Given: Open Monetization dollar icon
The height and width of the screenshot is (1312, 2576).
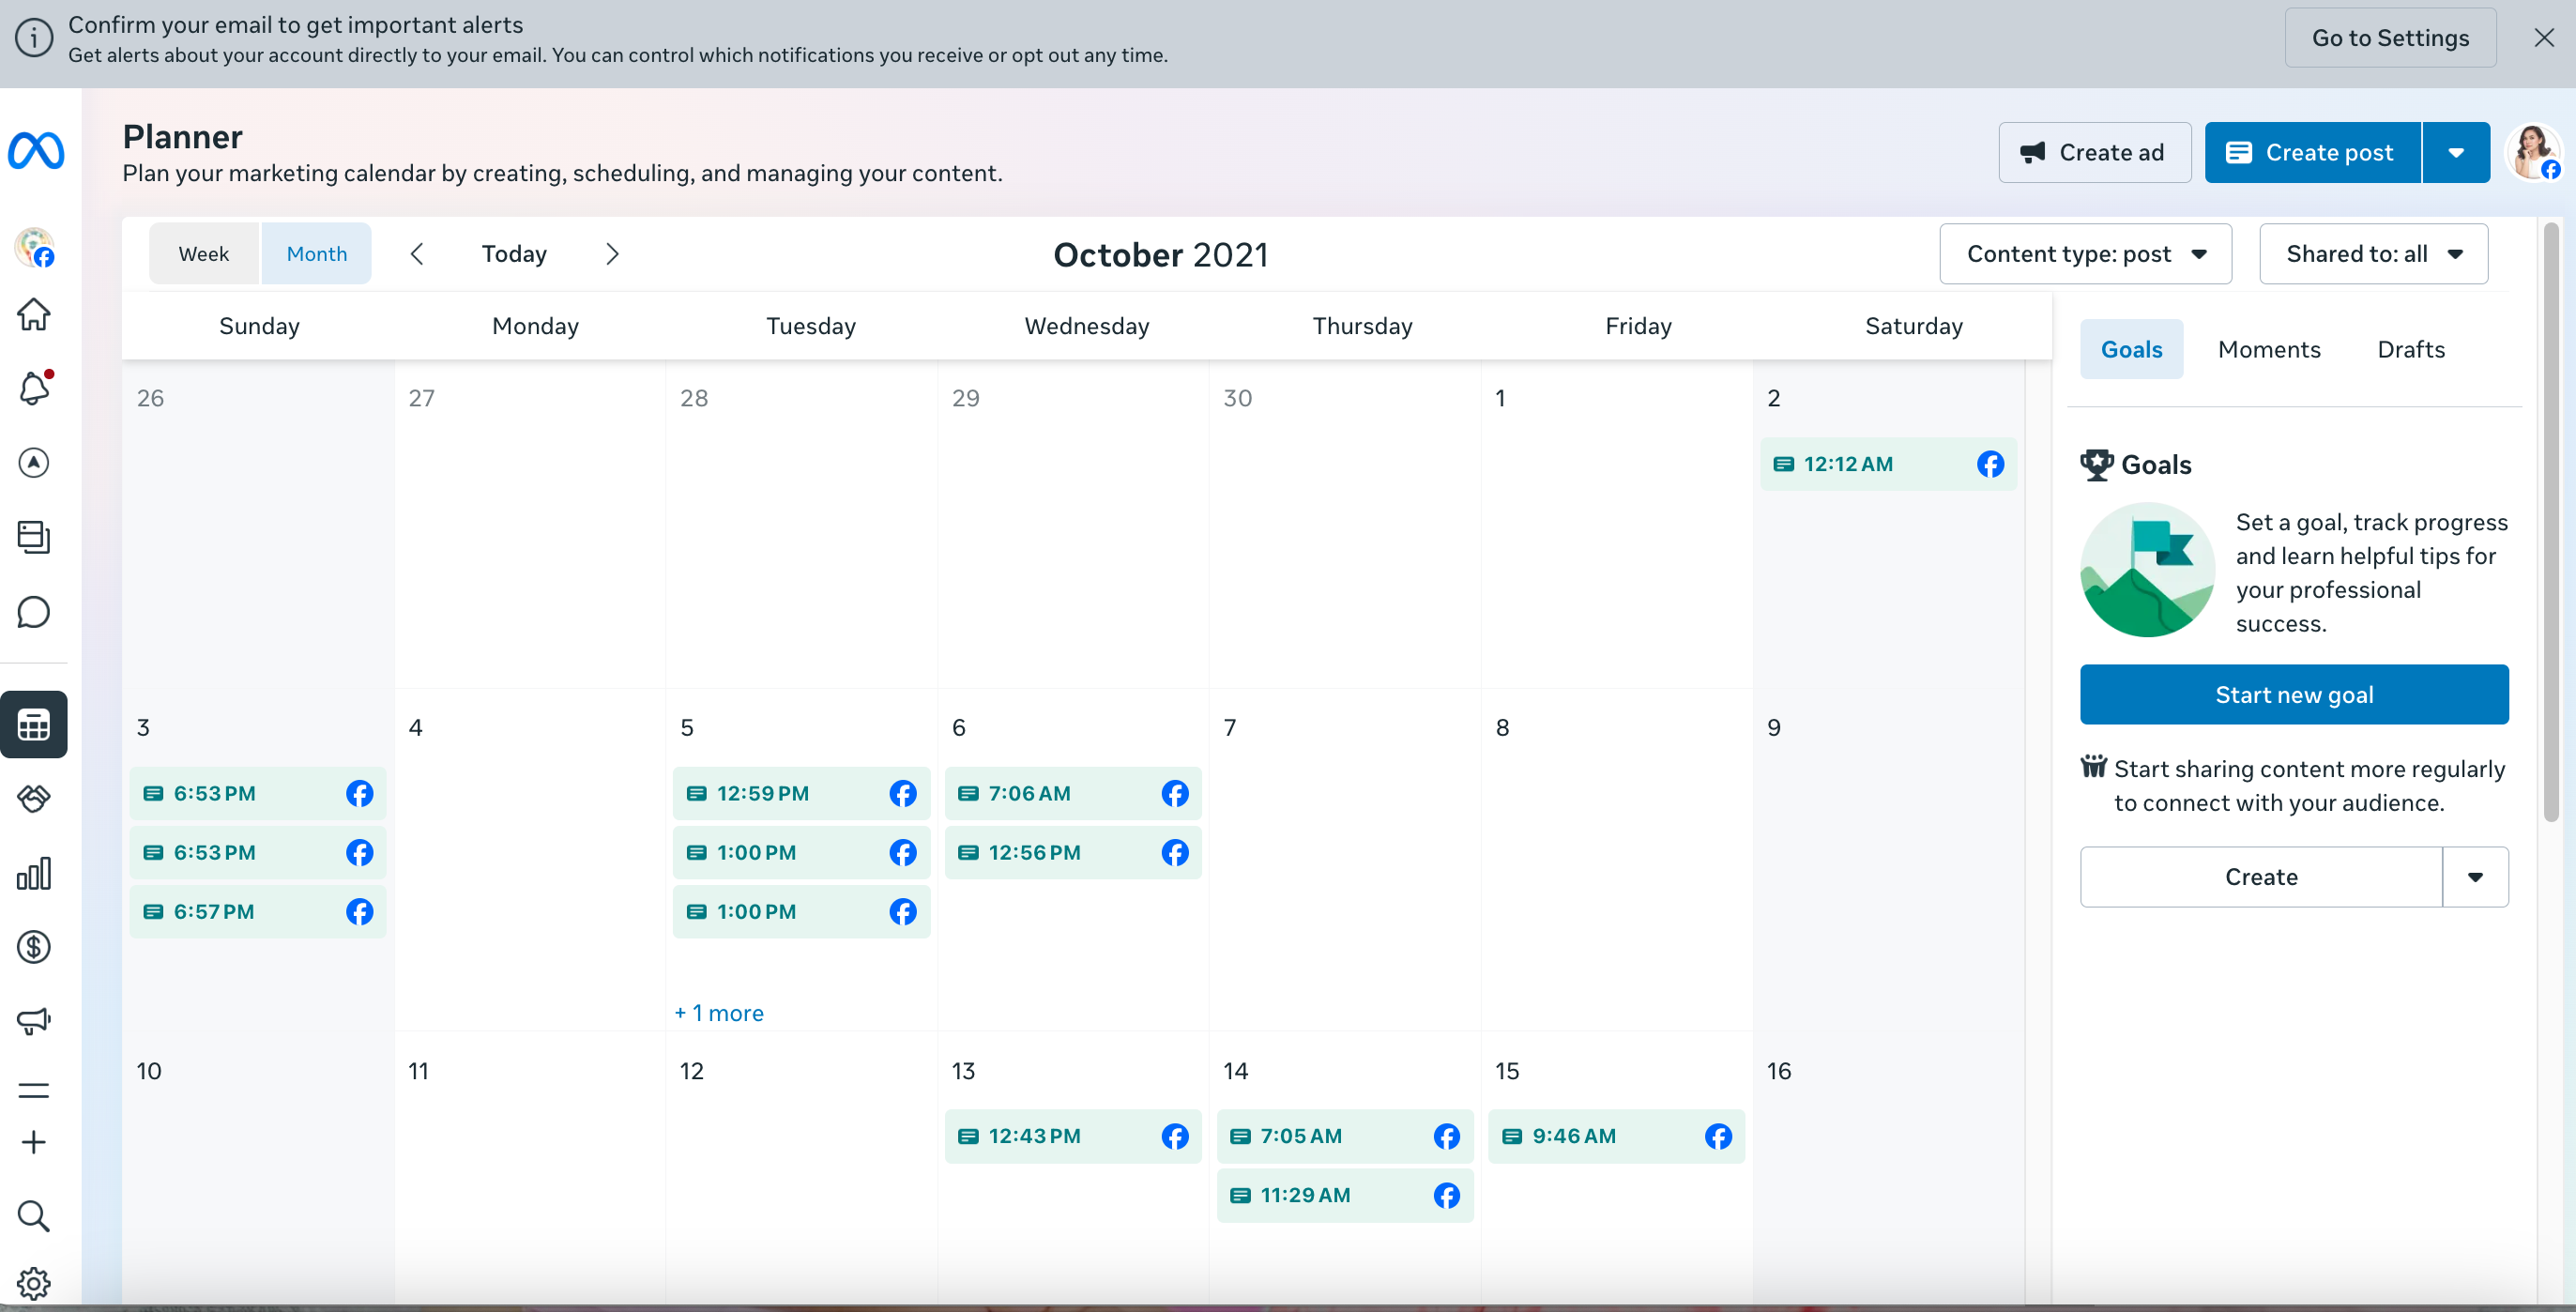Looking at the screenshot, I should pyautogui.click(x=34, y=947).
